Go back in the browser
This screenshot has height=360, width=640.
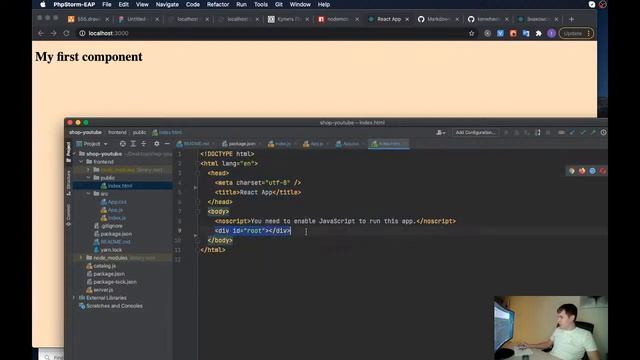click(40, 33)
